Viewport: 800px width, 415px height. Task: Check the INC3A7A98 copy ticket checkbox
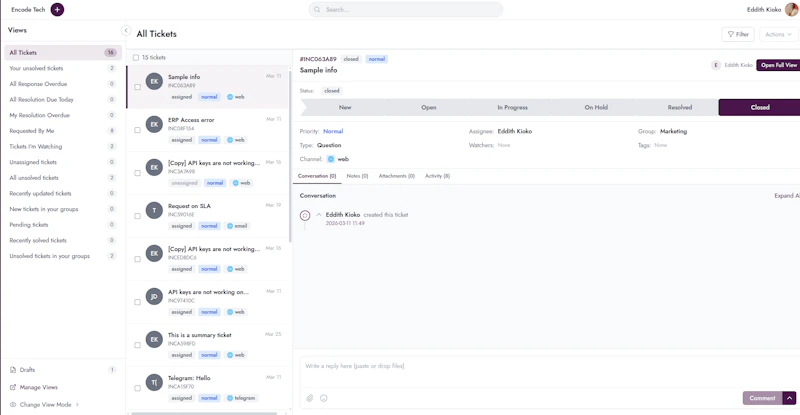[137, 173]
